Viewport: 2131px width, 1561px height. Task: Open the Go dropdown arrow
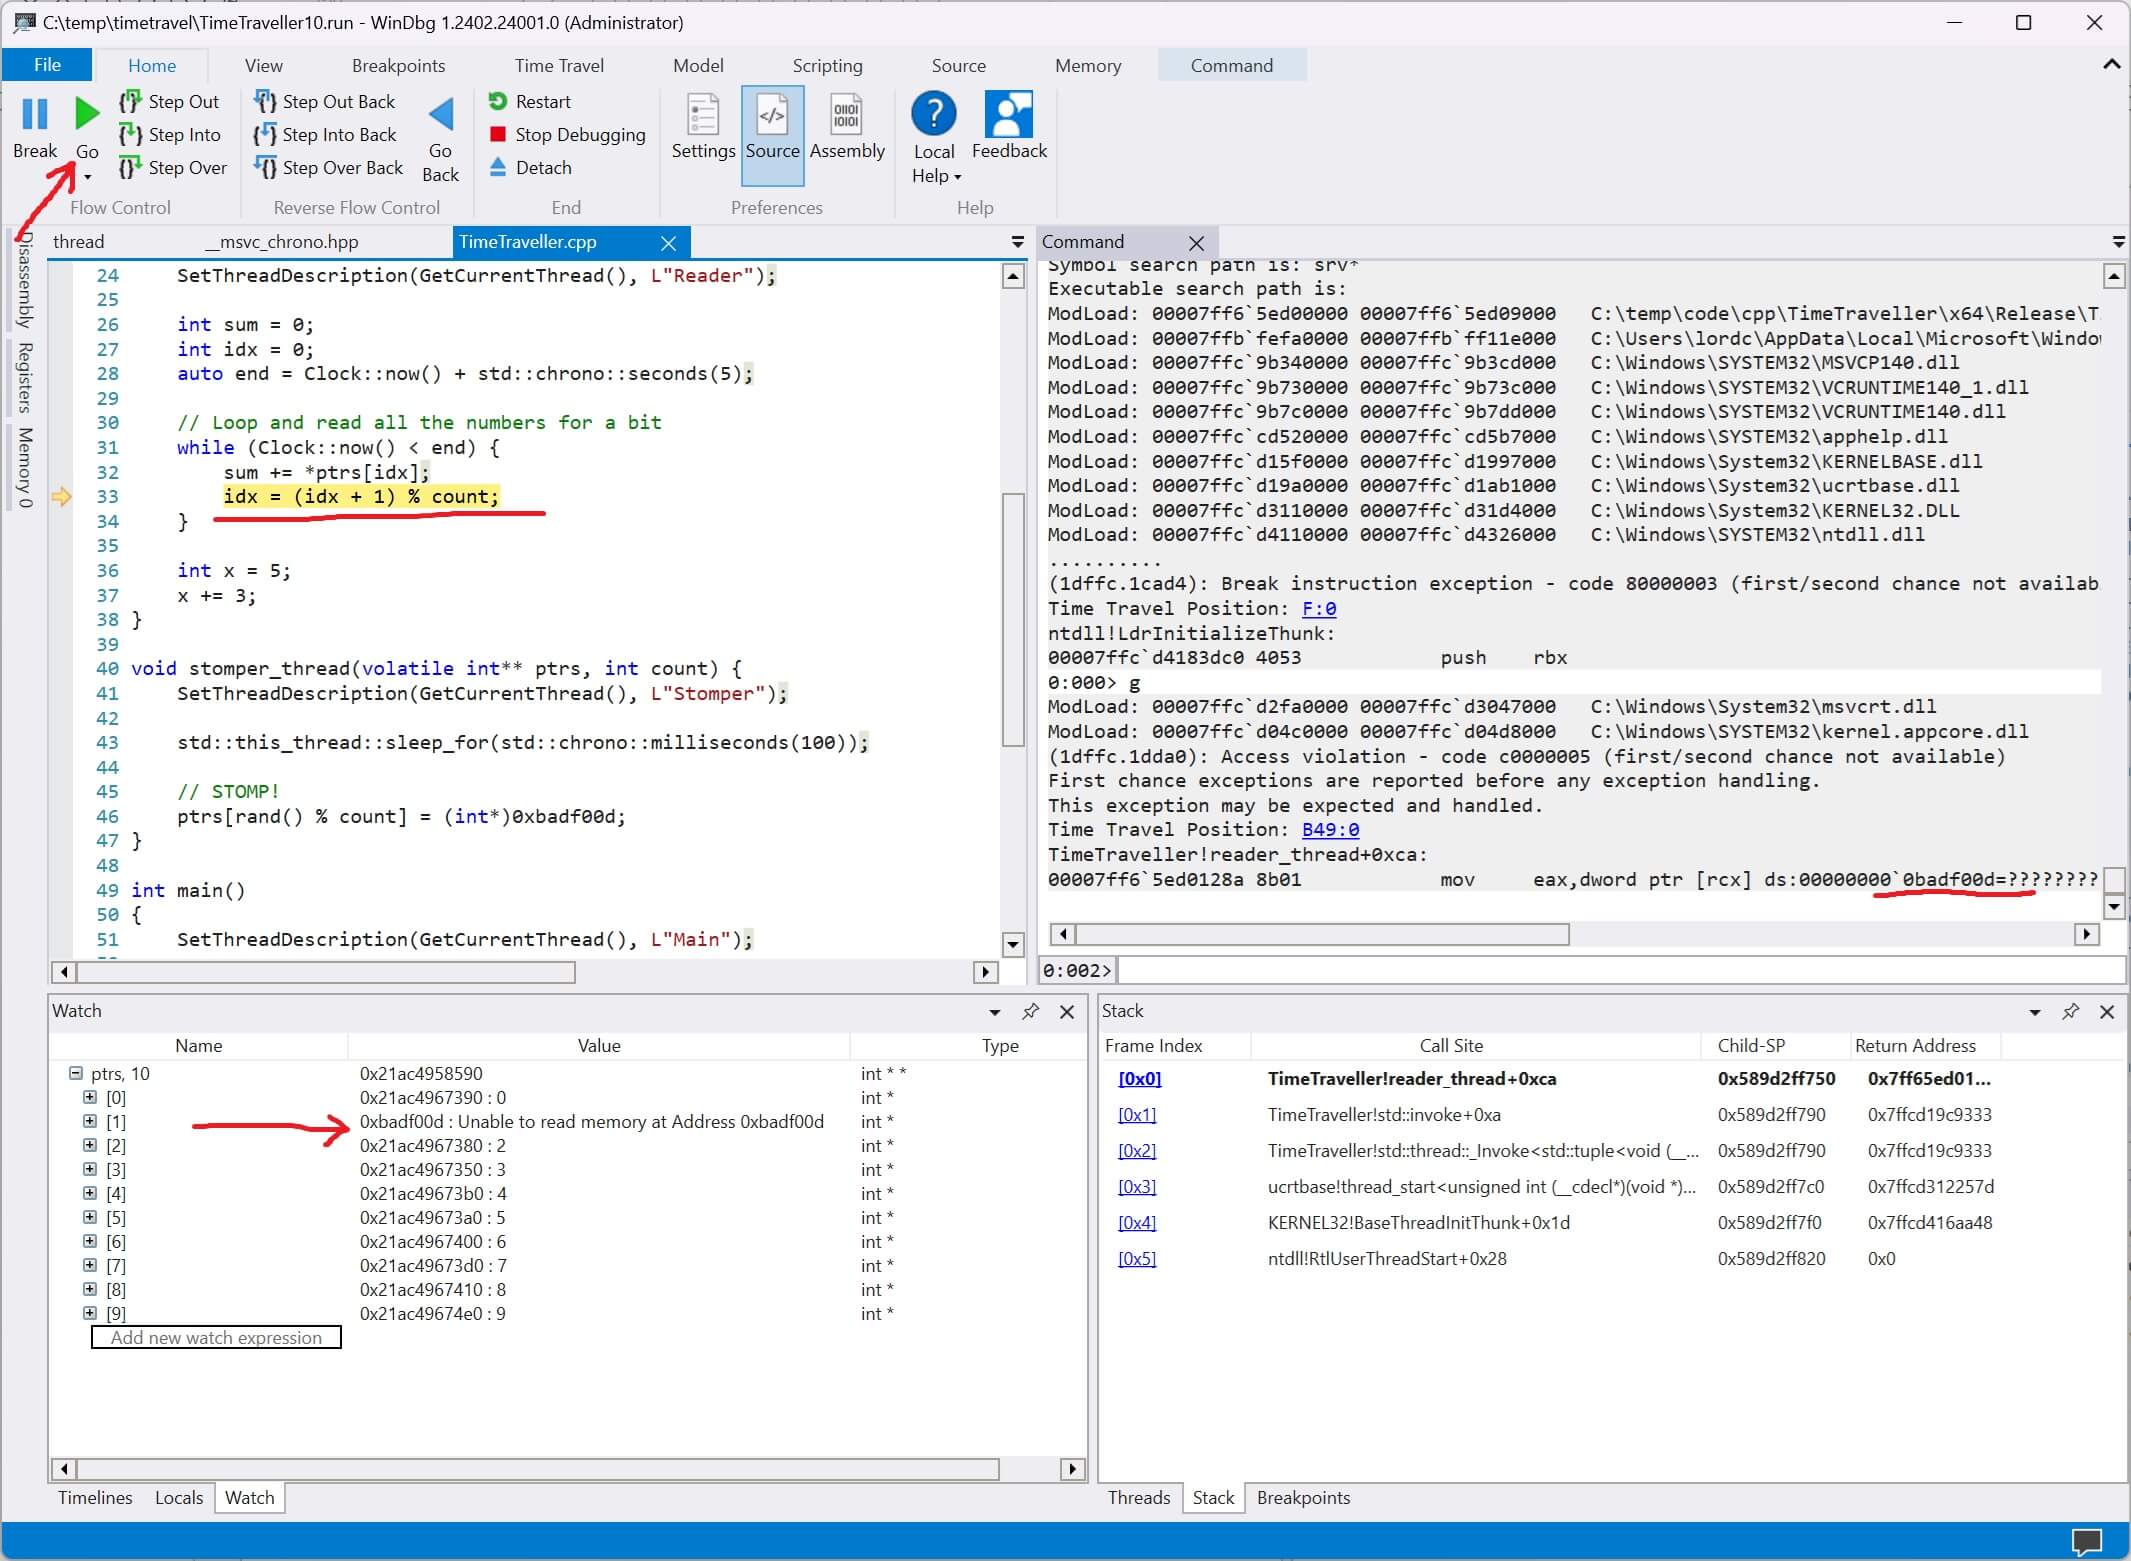coord(88,177)
